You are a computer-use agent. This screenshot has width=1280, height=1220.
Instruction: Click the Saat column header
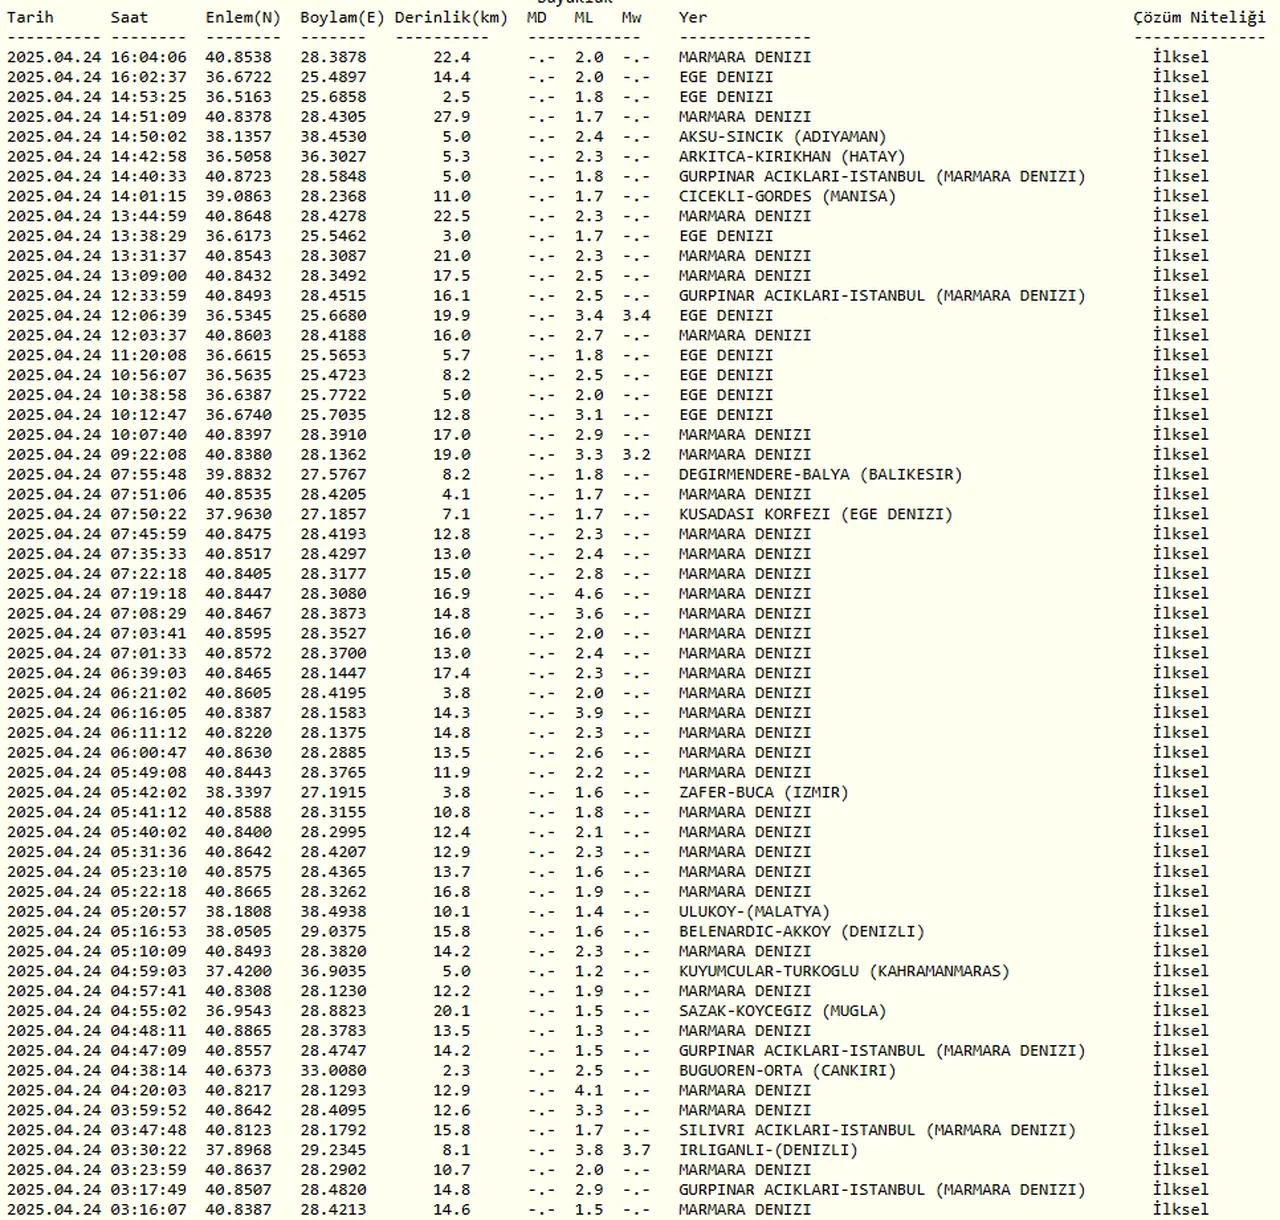pyautogui.click(x=129, y=17)
